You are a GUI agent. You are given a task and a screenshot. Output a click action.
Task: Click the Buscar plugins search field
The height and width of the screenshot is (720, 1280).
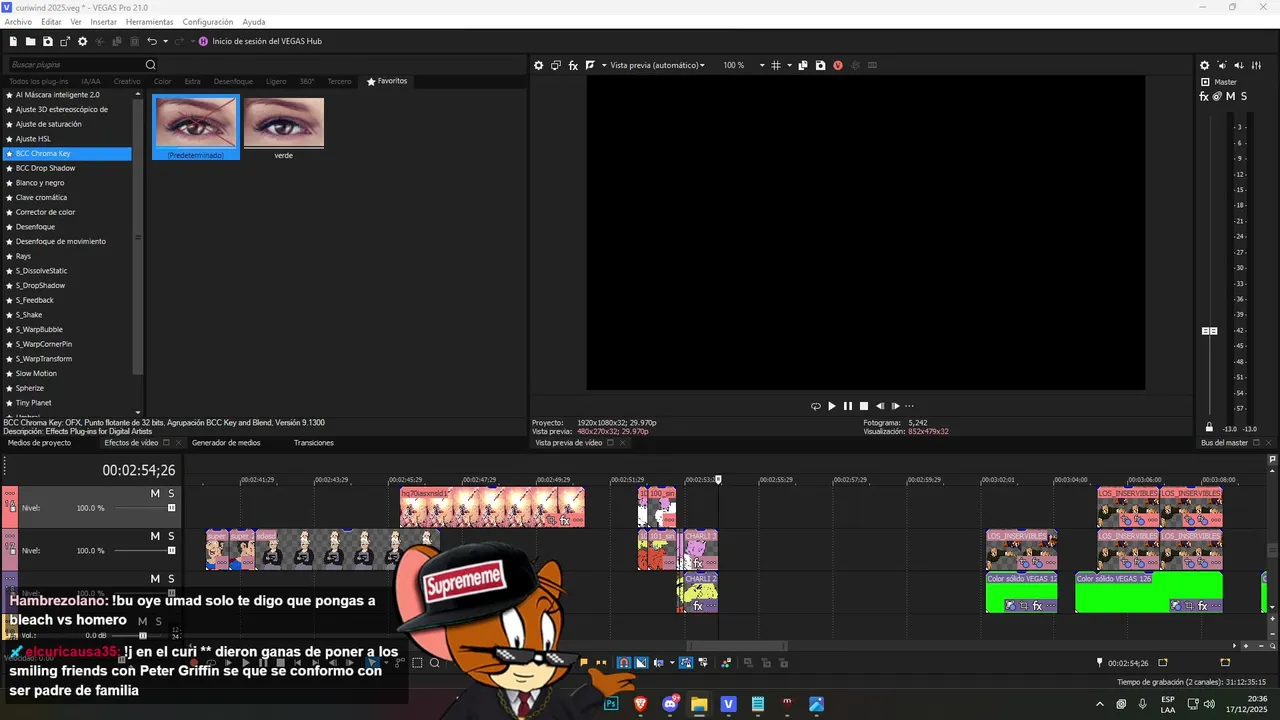coord(75,65)
